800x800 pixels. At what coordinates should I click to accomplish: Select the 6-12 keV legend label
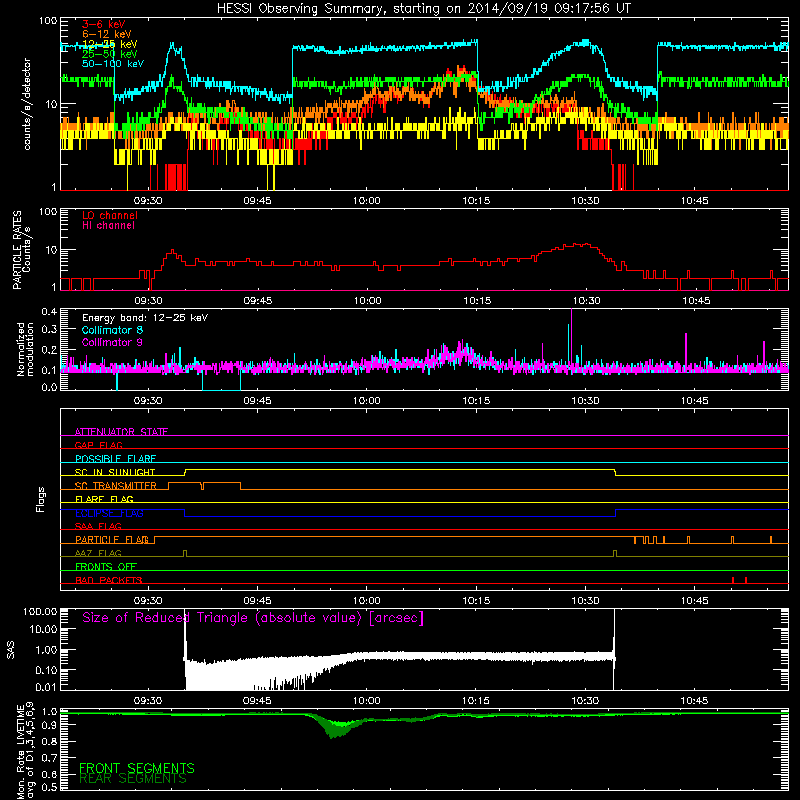[x=107, y=34]
